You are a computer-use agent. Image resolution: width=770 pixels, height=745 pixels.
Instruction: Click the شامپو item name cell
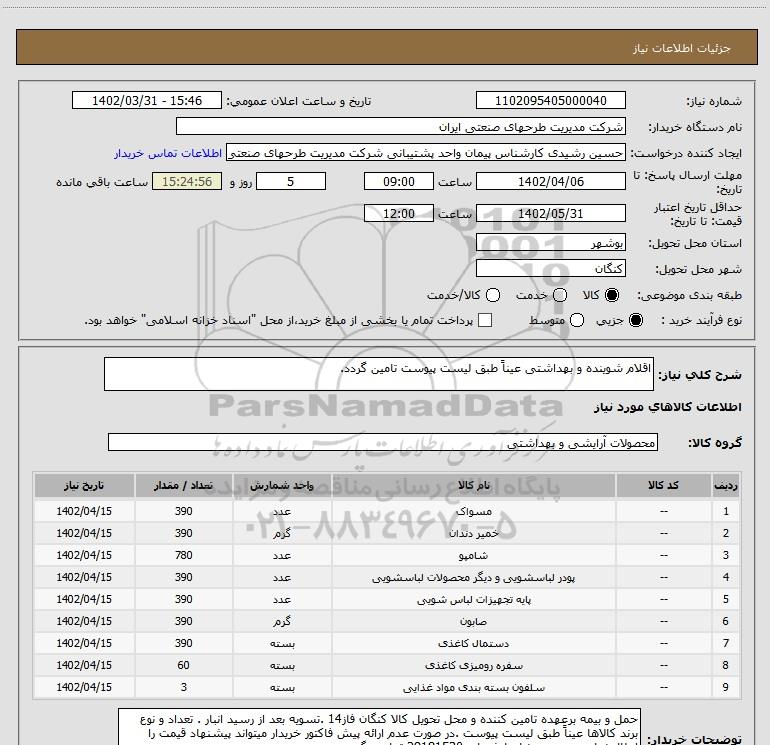point(474,555)
